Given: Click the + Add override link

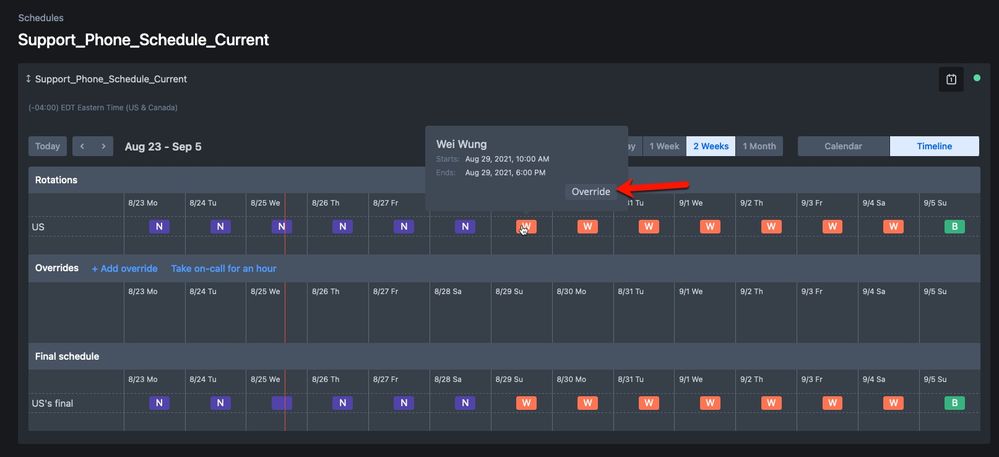Looking at the screenshot, I should pos(124,268).
